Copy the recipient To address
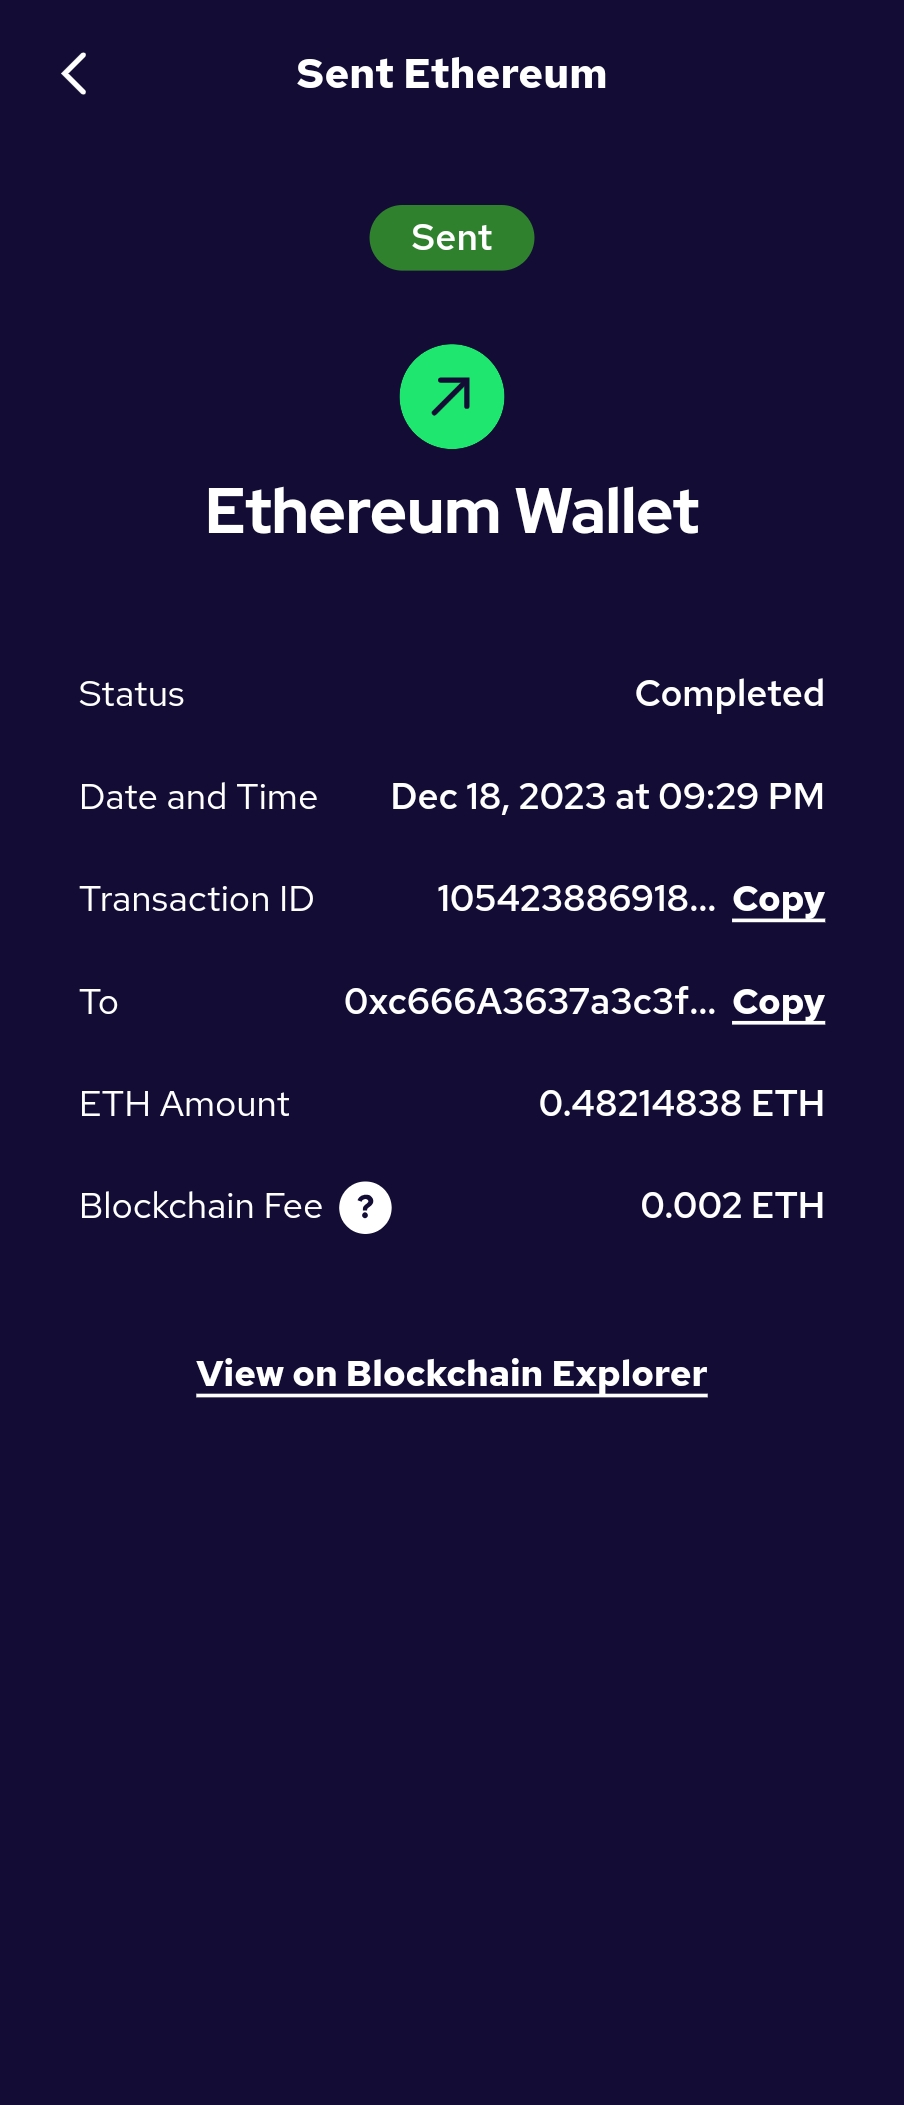Viewport: 904px width, 2105px height. (778, 1002)
